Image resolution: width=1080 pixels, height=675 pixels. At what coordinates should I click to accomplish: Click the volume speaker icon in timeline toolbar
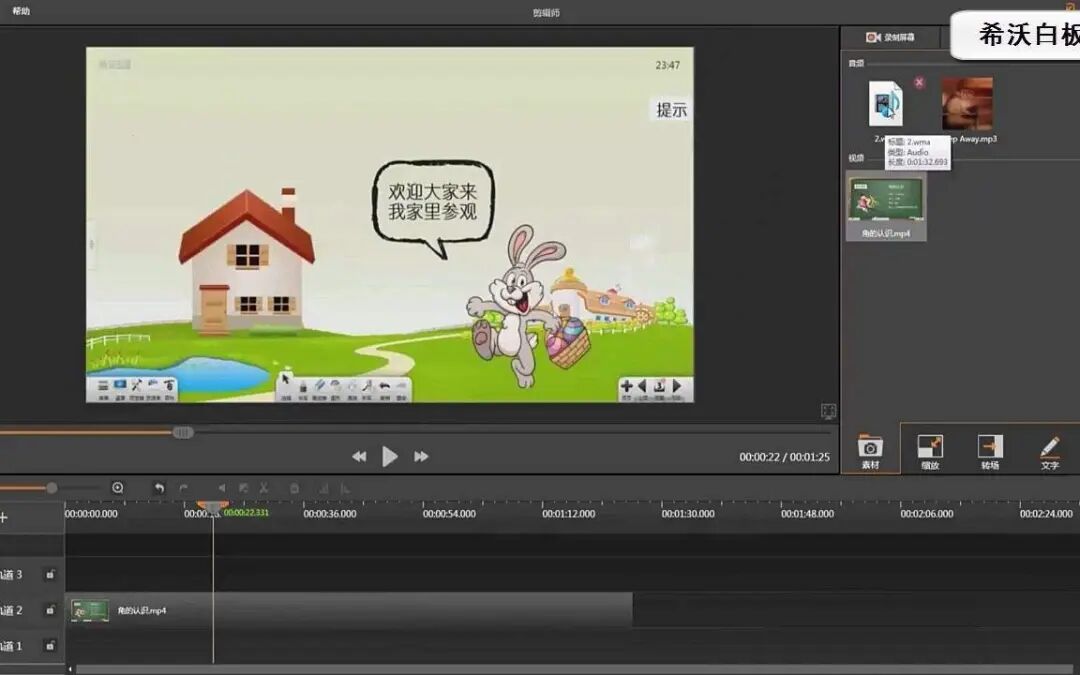[x=222, y=488]
